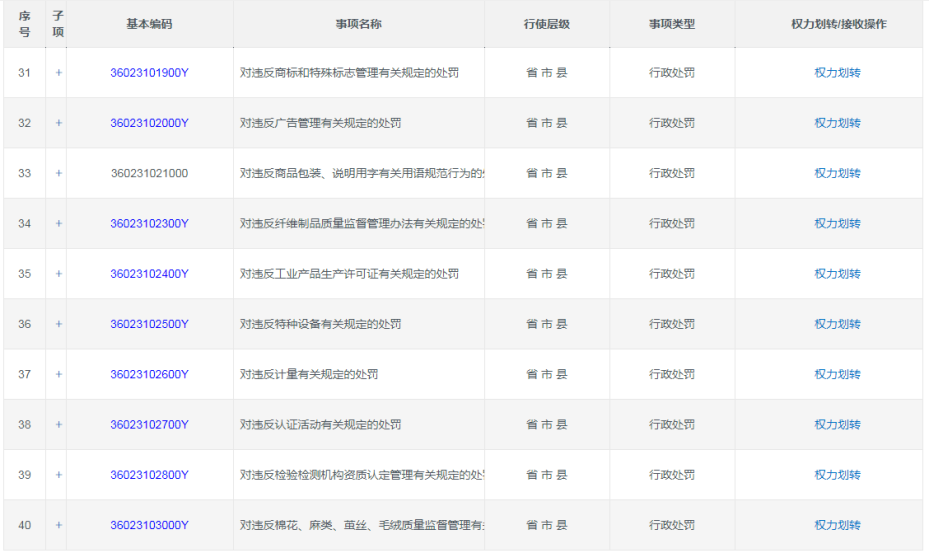The image size is (930, 553).
Task: Open code link 36023102700Y
Action: (x=149, y=425)
